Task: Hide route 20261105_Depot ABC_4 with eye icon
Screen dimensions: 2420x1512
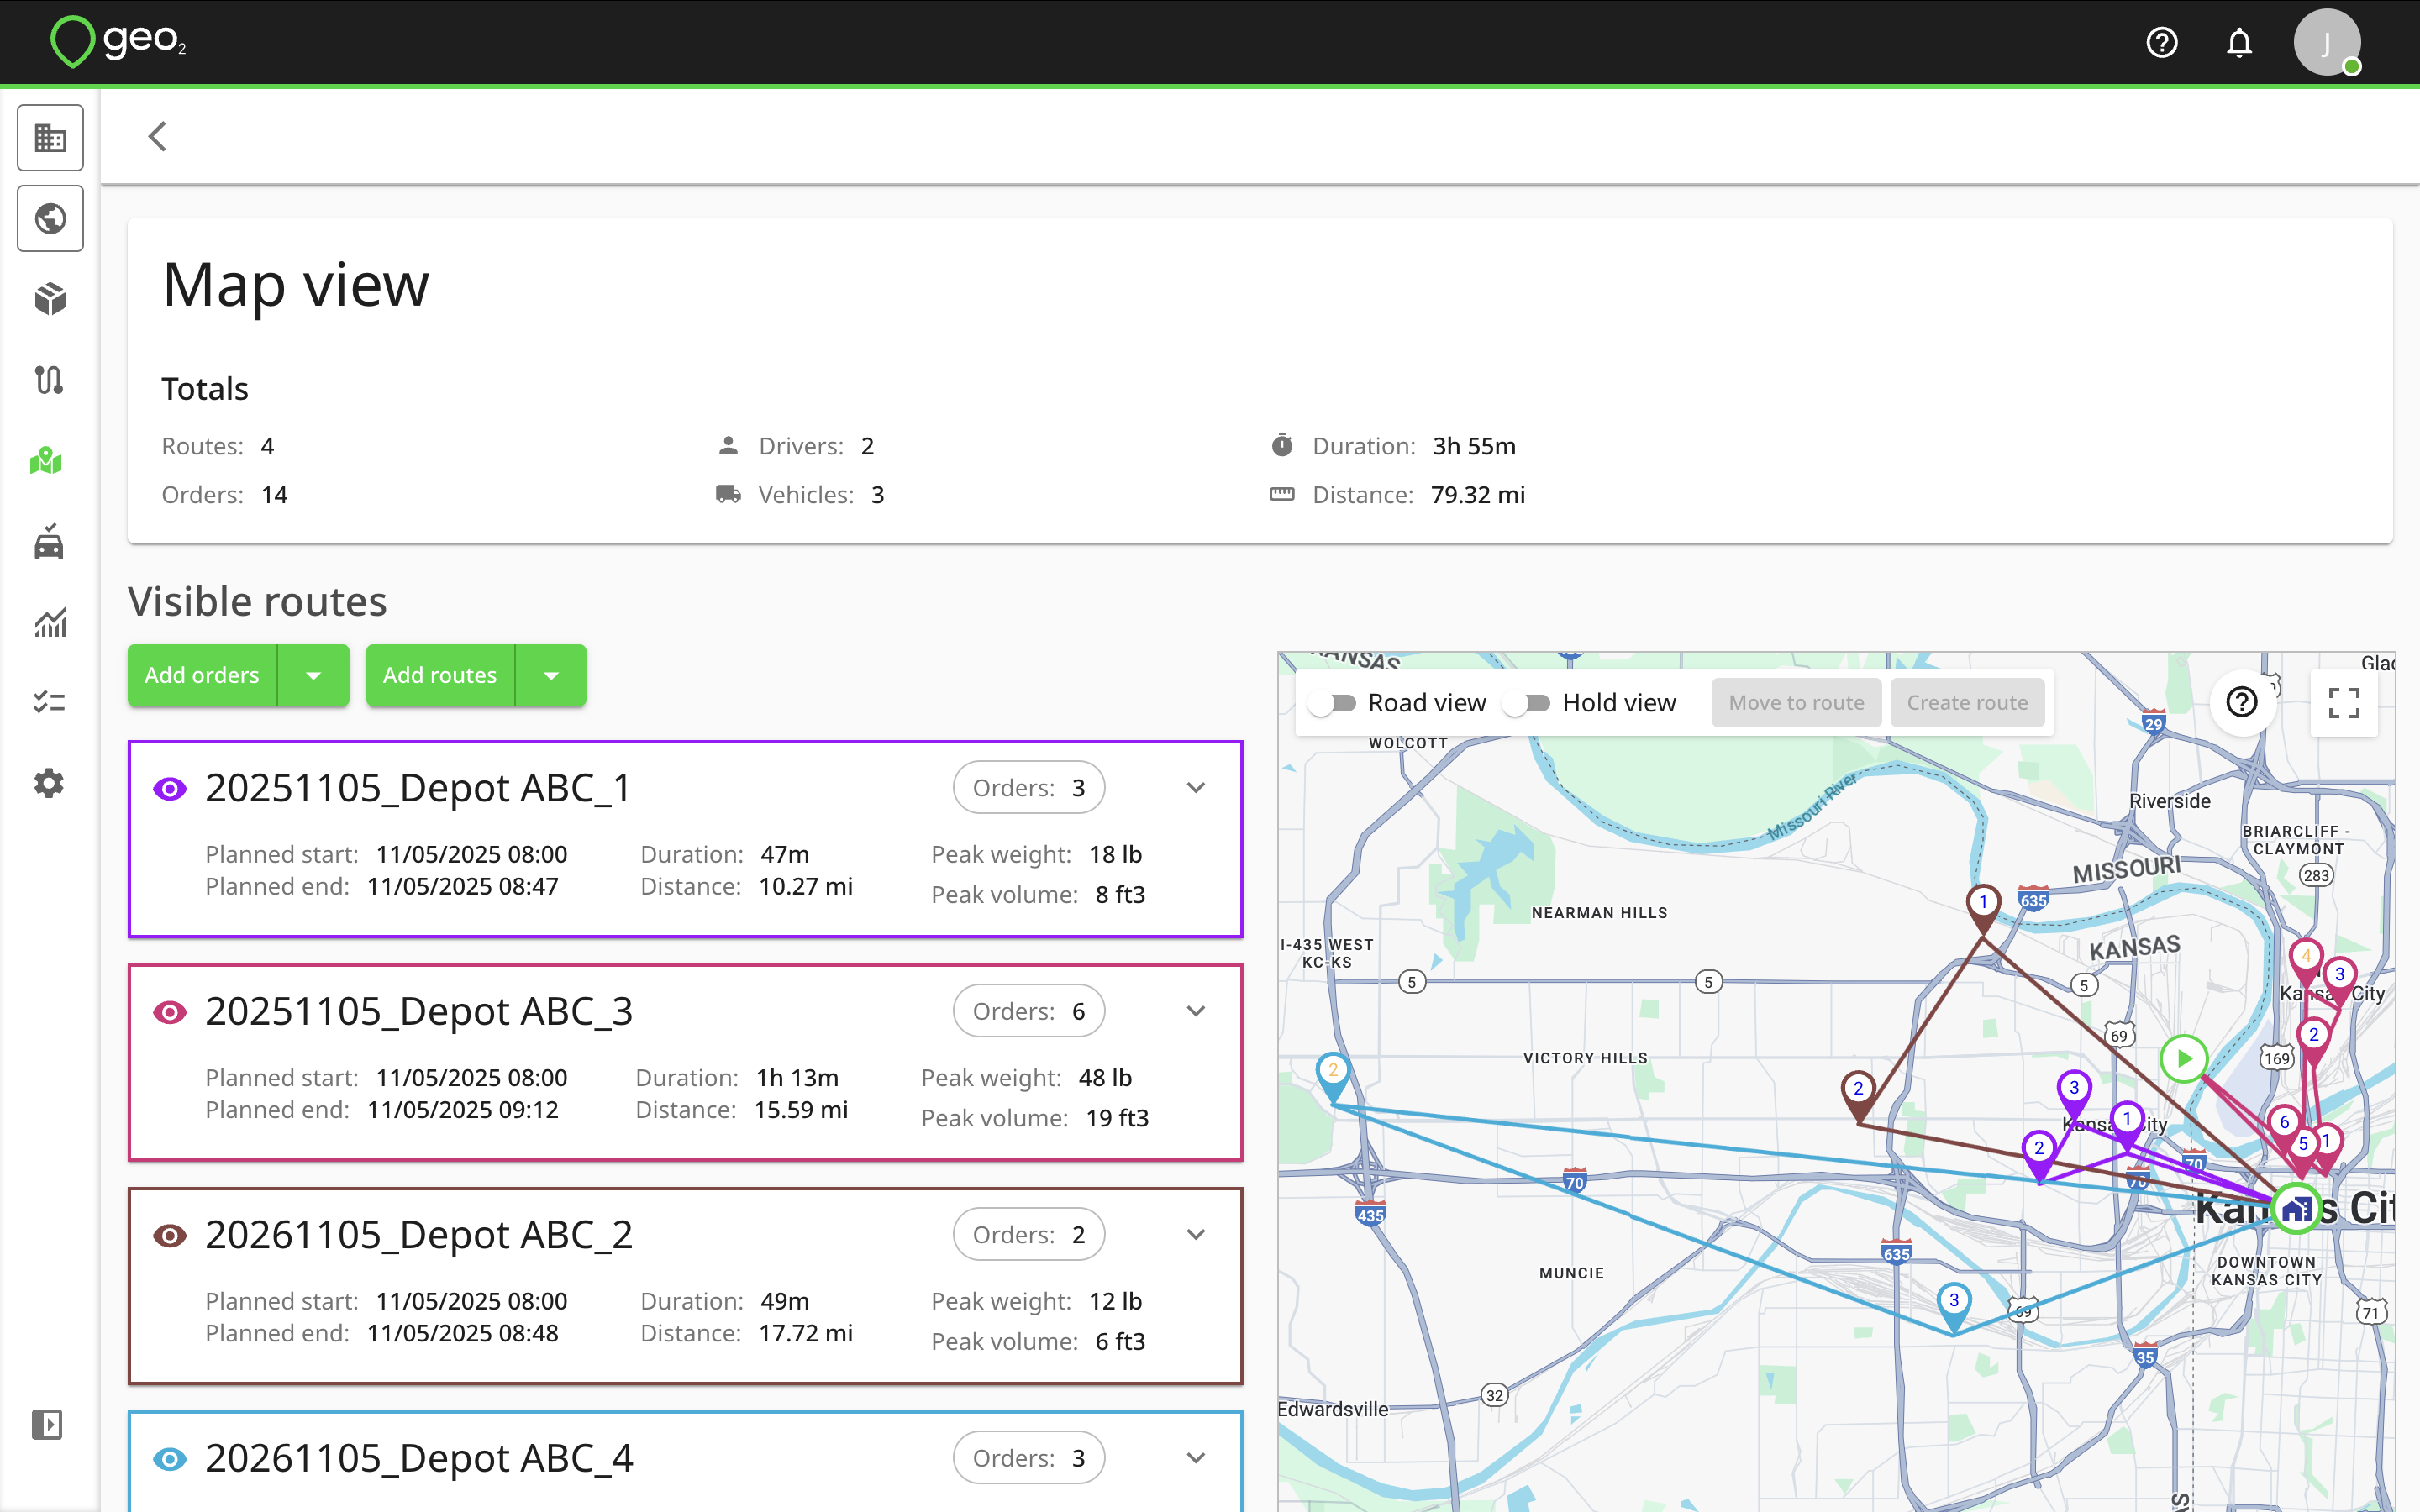Action: (x=169, y=1459)
